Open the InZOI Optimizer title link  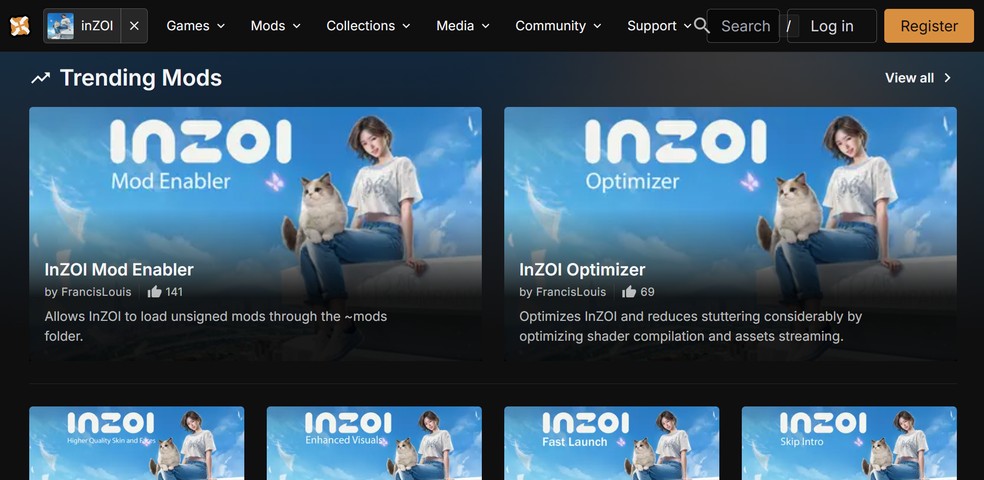(x=582, y=270)
